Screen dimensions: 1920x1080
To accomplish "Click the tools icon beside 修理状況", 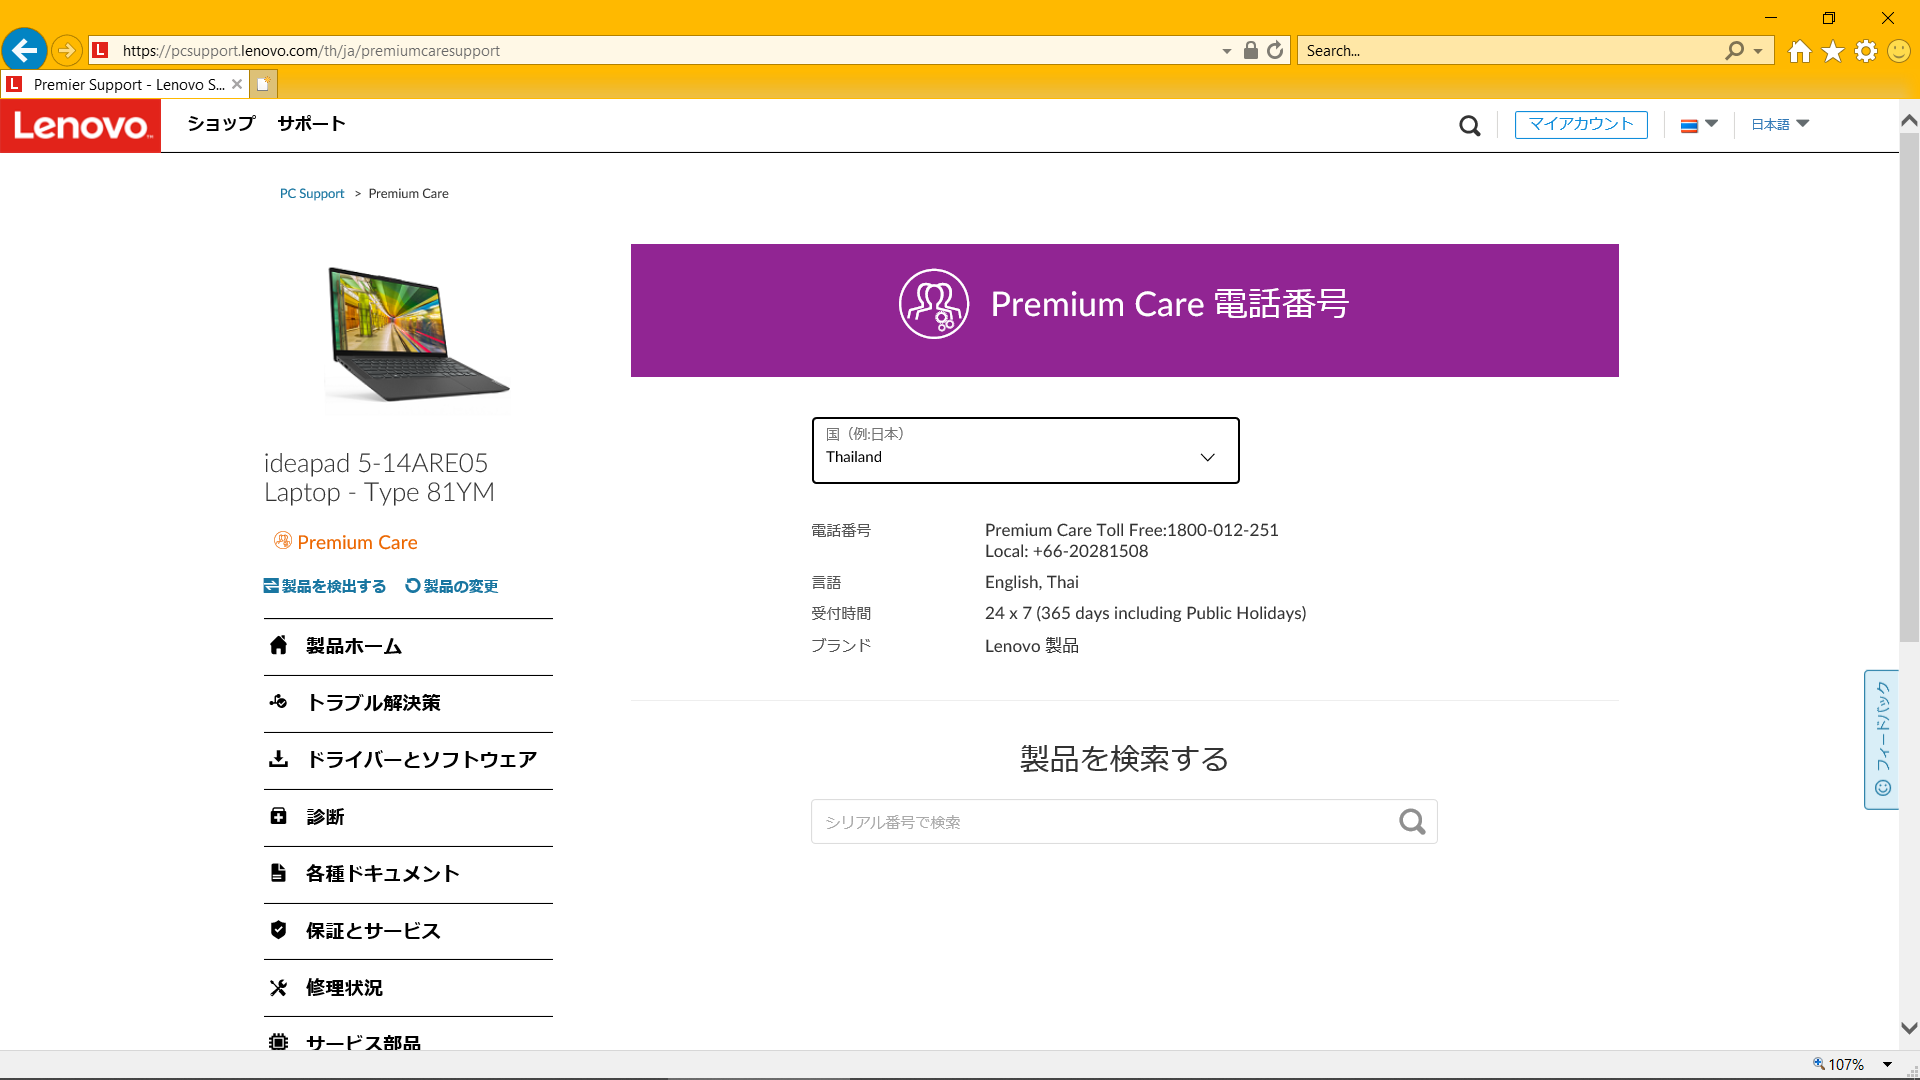I will click(x=279, y=987).
